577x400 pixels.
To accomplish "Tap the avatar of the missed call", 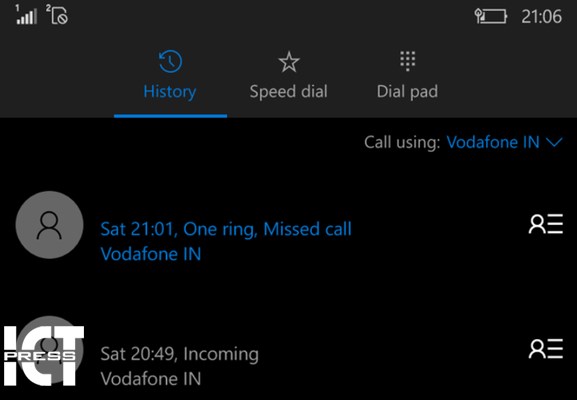I will (x=49, y=225).
